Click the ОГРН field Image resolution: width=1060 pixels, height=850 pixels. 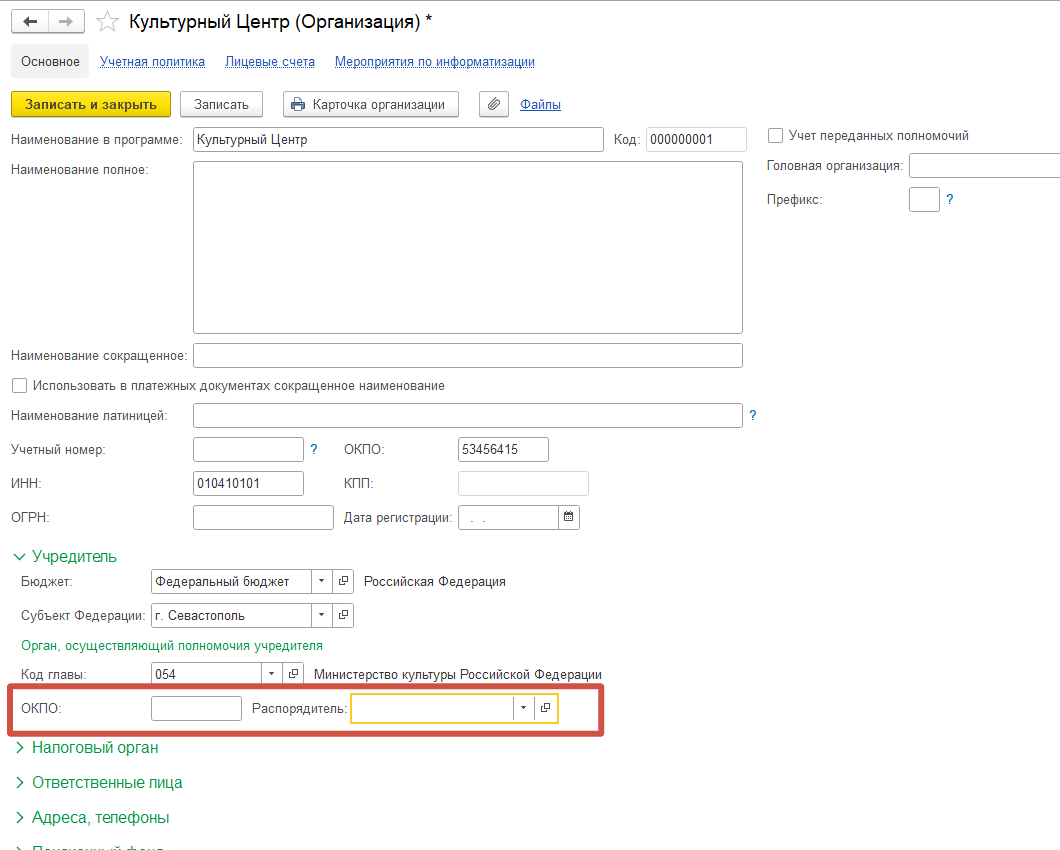pos(263,517)
